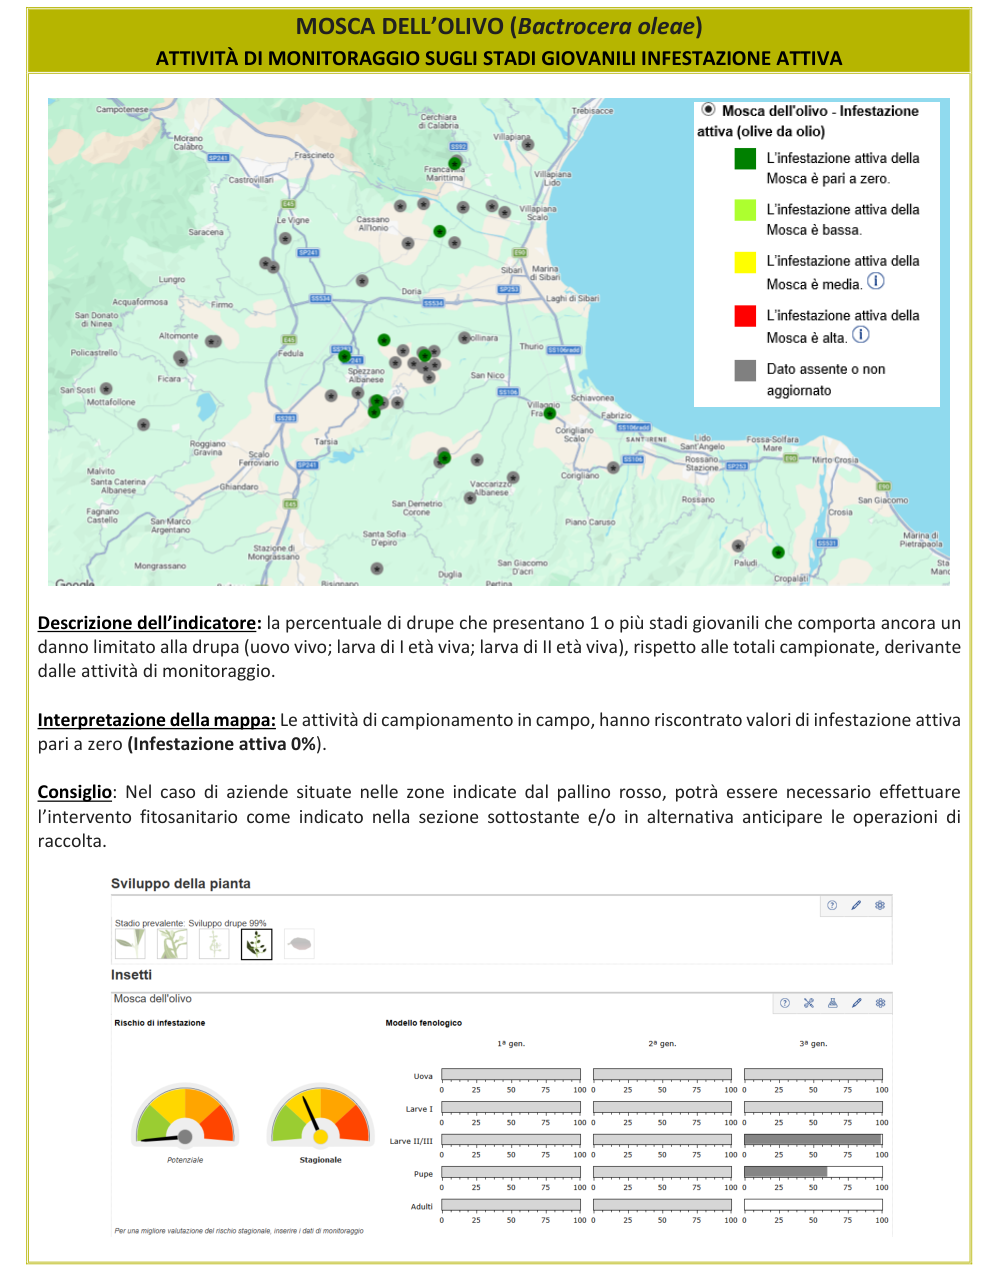992x1278 pixels.
Task: Click the monitoring data hint text under gauges
Action: (x=239, y=1231)
